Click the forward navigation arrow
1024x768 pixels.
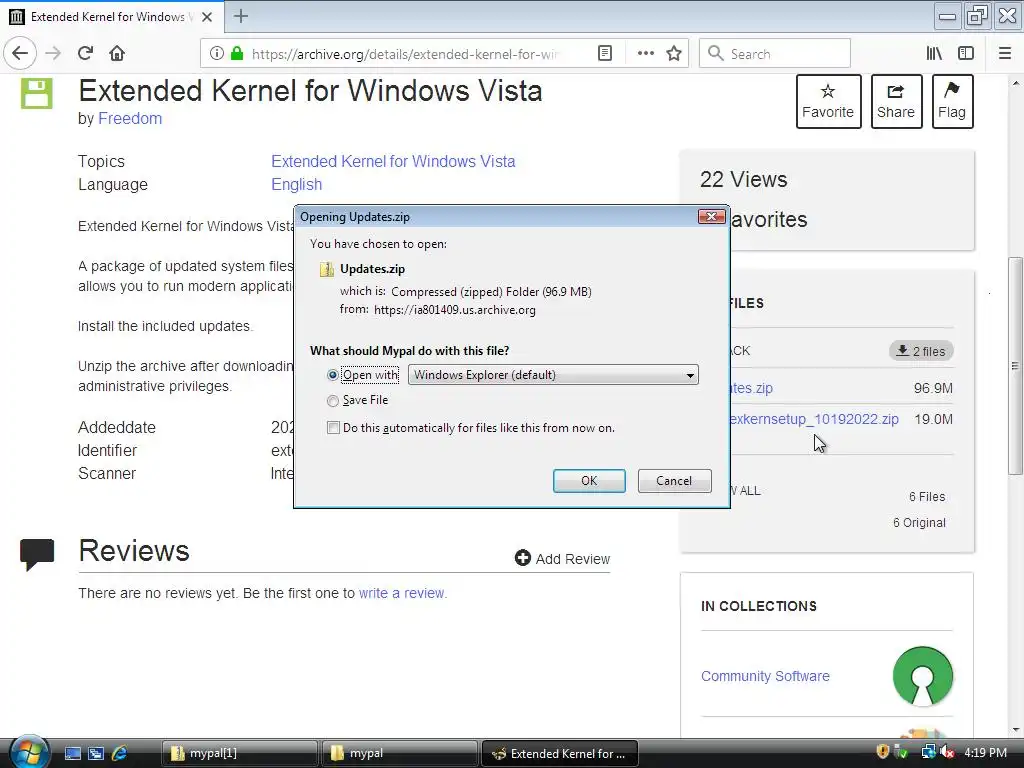click(x=53, y=53)
